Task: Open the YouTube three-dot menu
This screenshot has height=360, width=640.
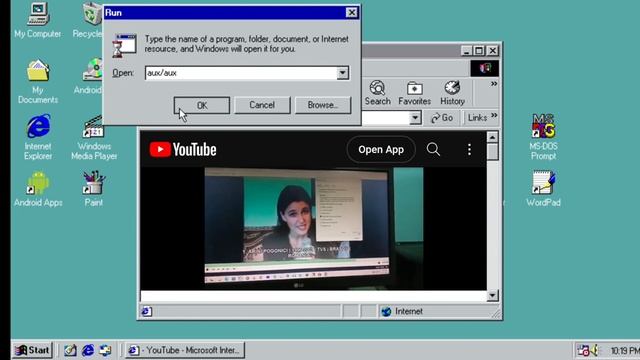Action: click(x=469, y=149)
